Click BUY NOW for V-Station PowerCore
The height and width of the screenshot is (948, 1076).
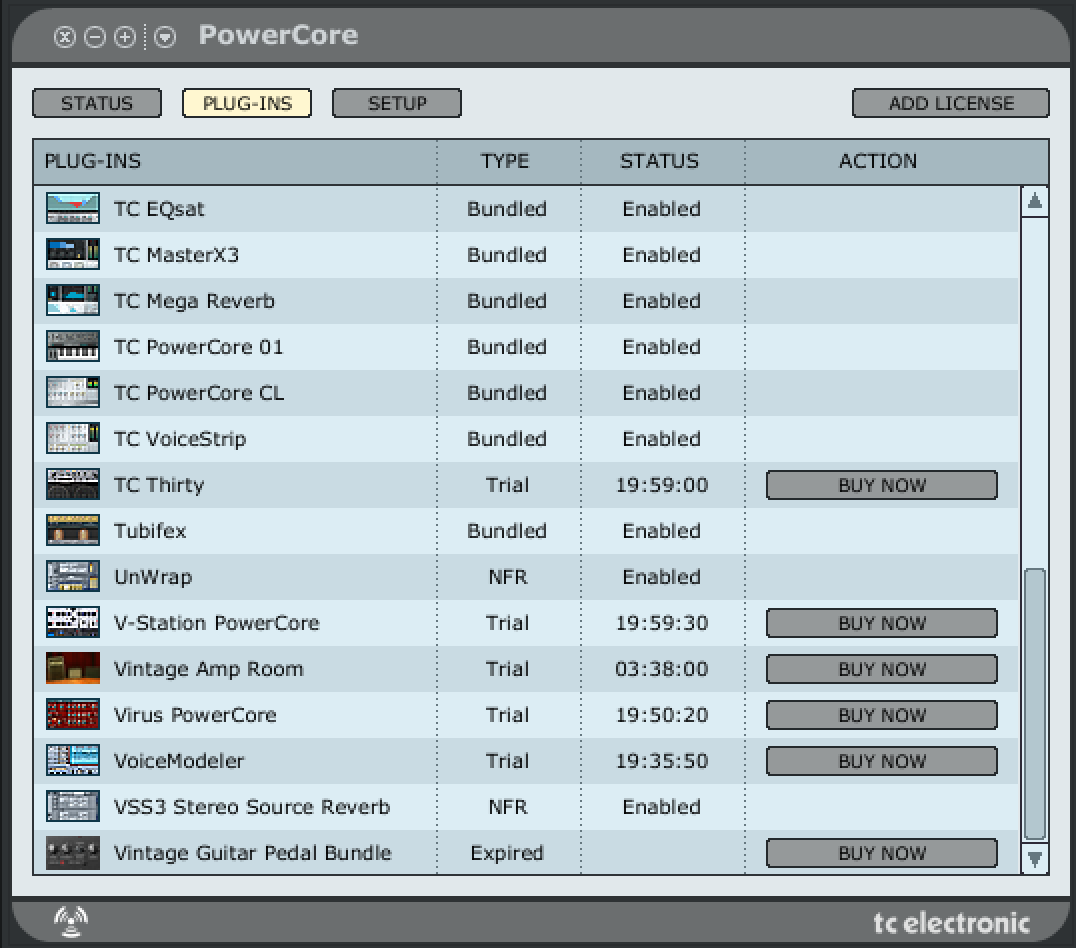(x=882, y=623)
